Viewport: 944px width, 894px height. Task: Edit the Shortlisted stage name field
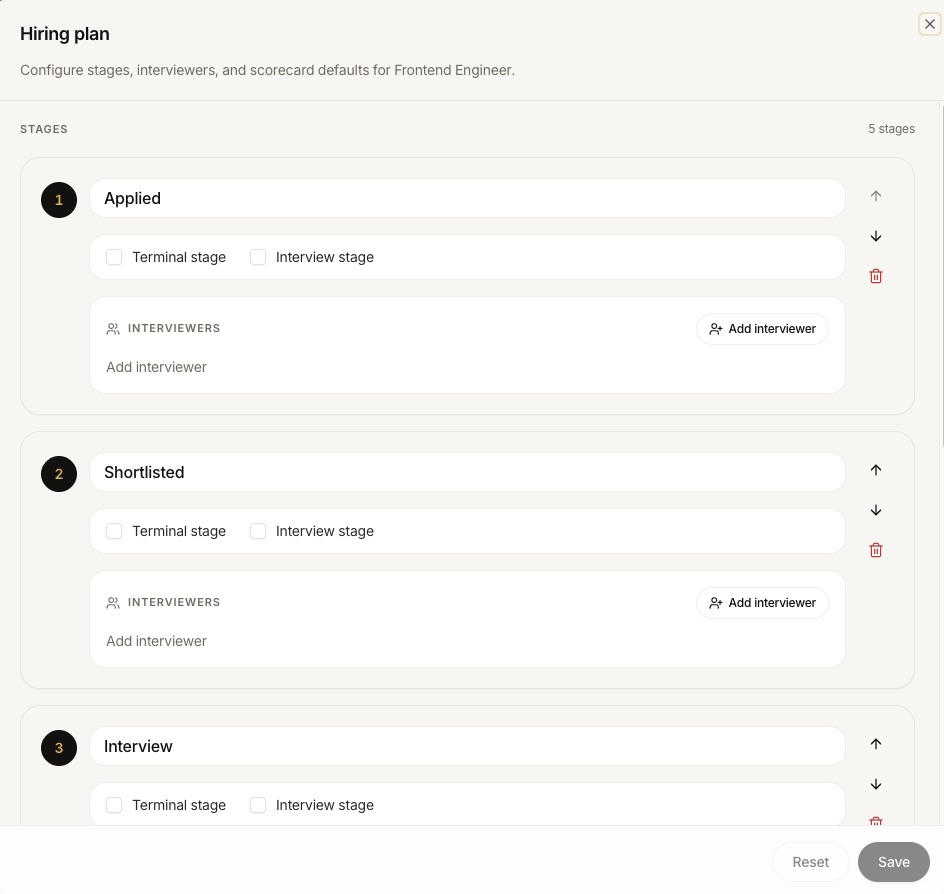467,472
